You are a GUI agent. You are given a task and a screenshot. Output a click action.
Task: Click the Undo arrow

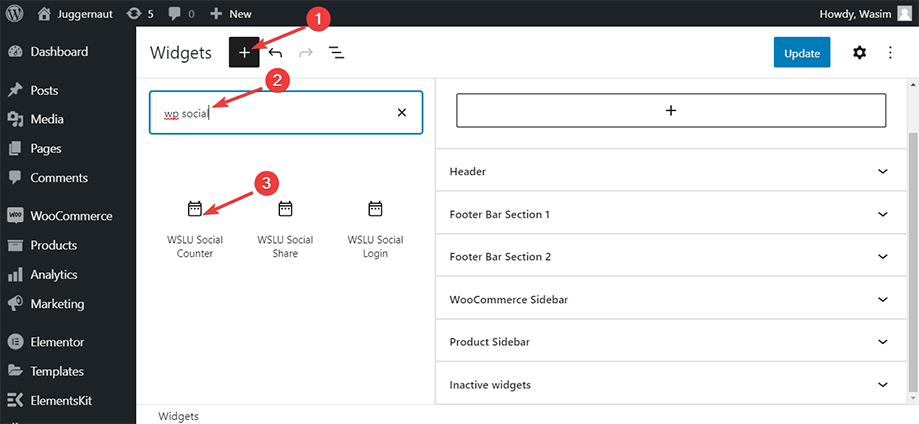(x=275, y=53)
